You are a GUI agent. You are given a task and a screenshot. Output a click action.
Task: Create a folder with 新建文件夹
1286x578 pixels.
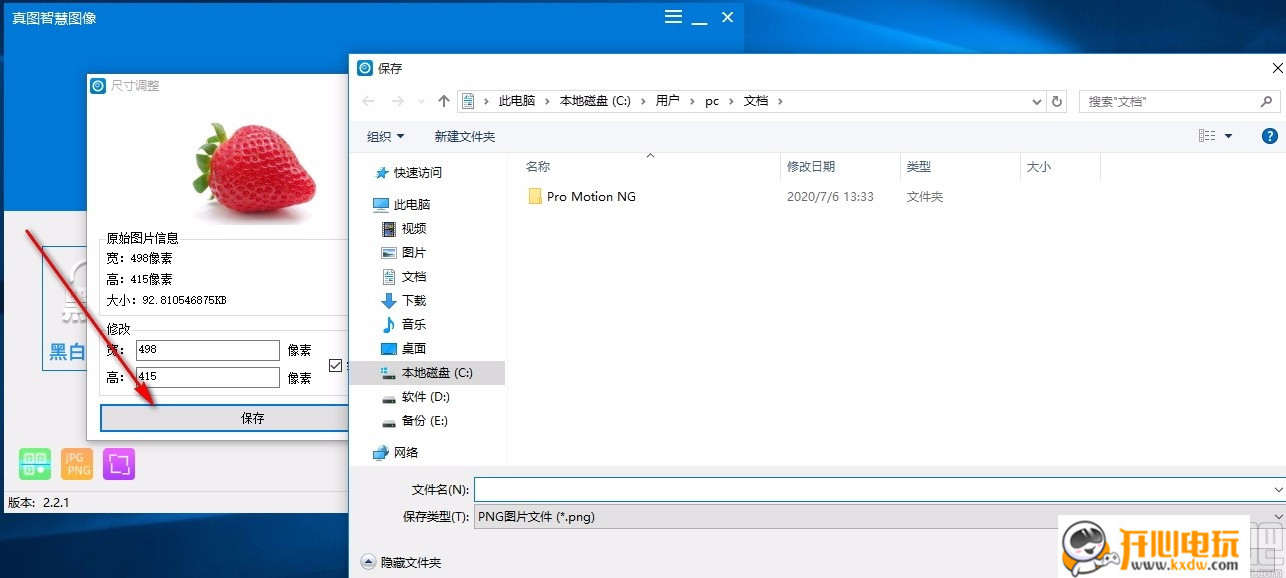(464, 135)
